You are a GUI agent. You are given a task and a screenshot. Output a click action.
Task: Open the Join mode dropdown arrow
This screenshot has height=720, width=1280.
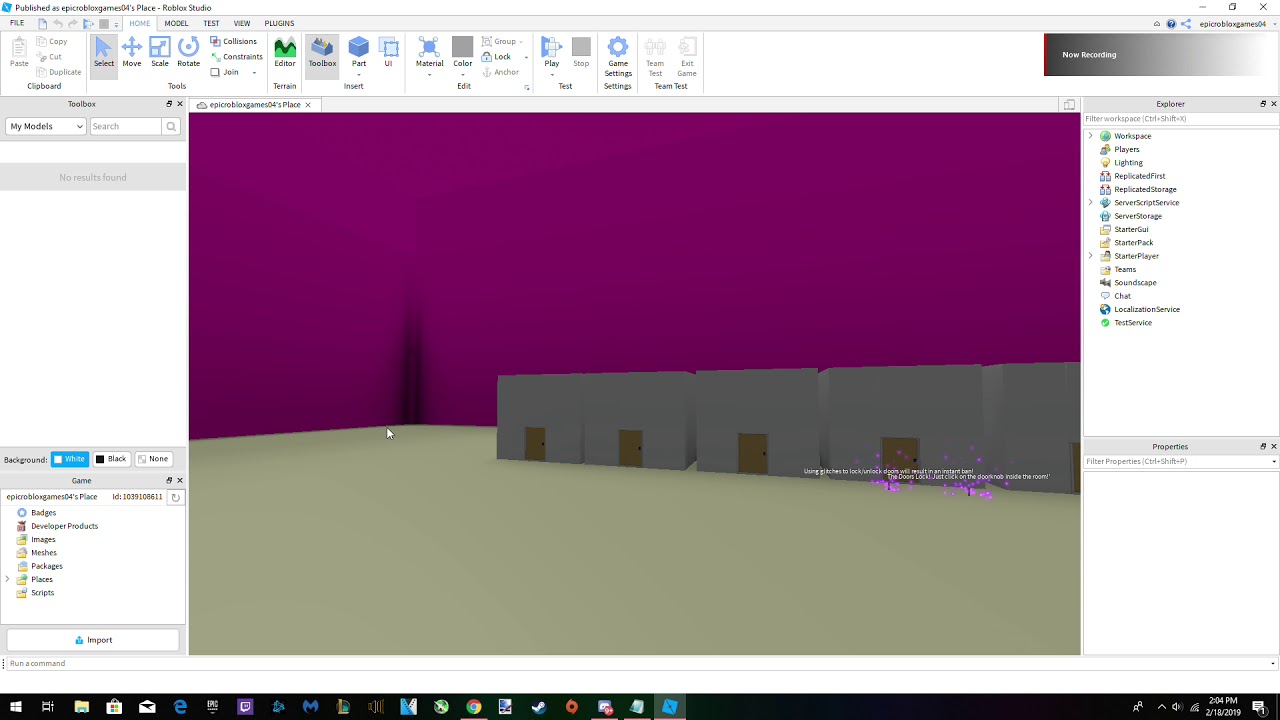tap(254, 72)
